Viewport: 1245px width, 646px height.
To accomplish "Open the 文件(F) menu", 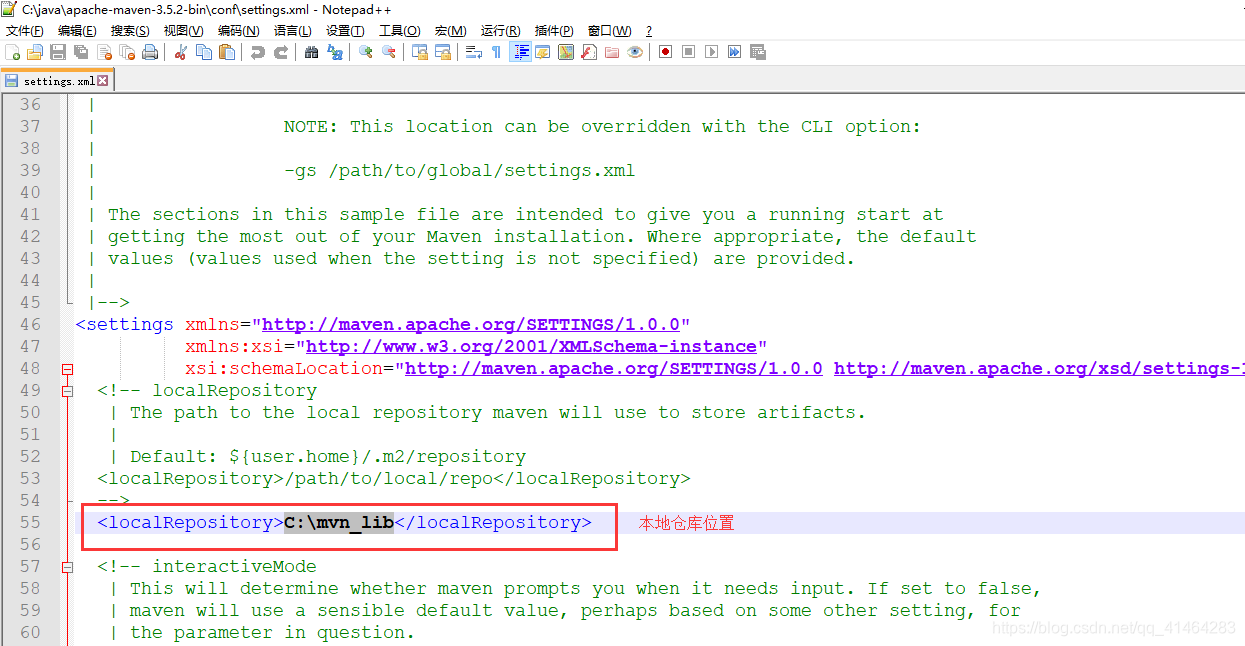I will click(x=25, y=31).
